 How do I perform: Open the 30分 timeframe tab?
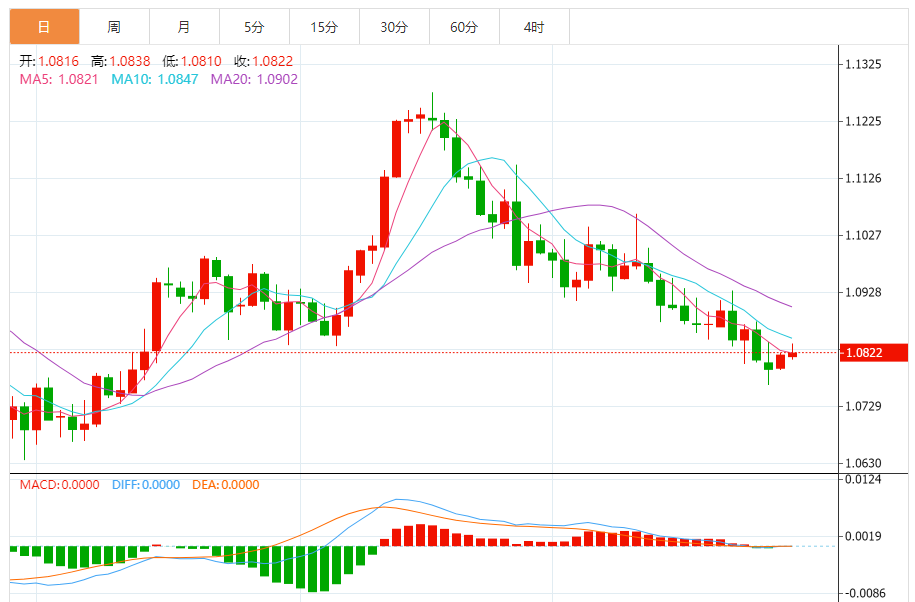pyautogui.click(x=394, y=27)
